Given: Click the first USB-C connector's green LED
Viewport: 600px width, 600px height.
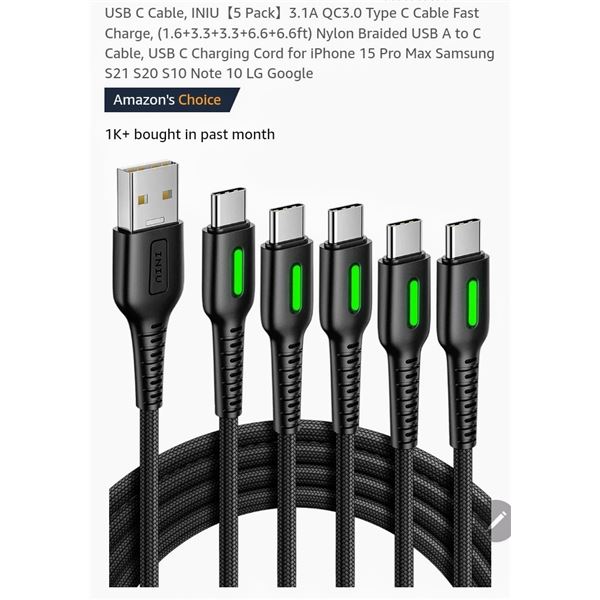Looking at the screenshot, I should 238,272.
